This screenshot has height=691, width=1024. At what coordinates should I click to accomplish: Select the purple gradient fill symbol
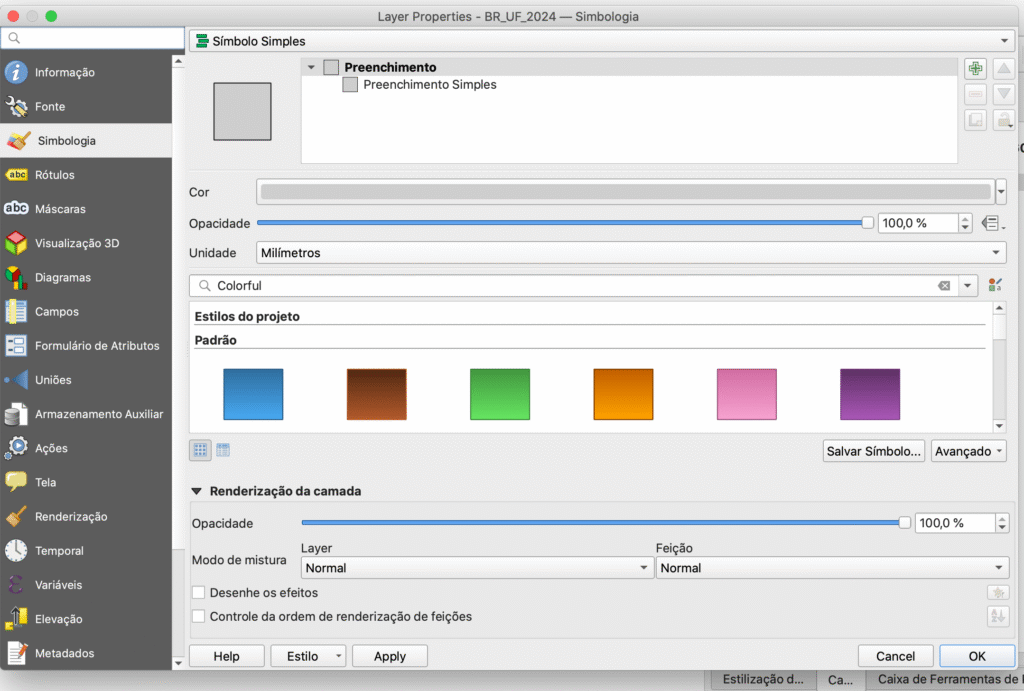pyautogui.click(x=871, y=394)
